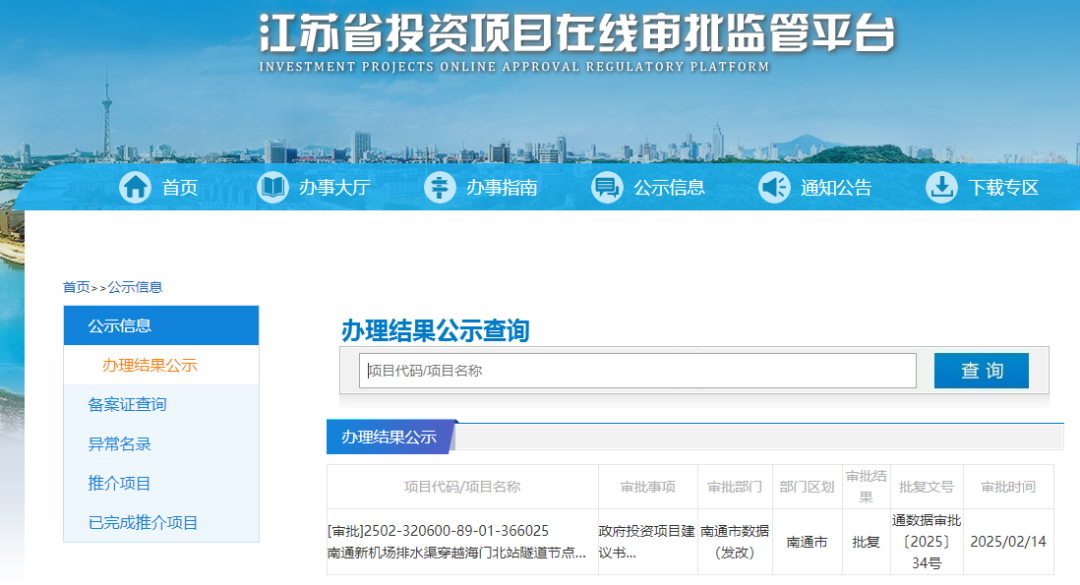Click the 审批时间 column header
This screenshot has height=585, width=1080.
1008,487
